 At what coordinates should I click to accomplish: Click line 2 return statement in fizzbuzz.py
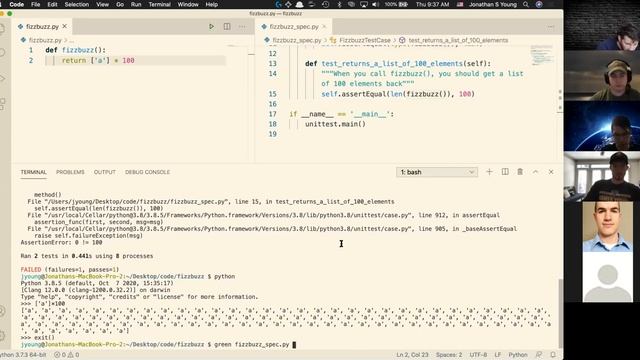98,60
